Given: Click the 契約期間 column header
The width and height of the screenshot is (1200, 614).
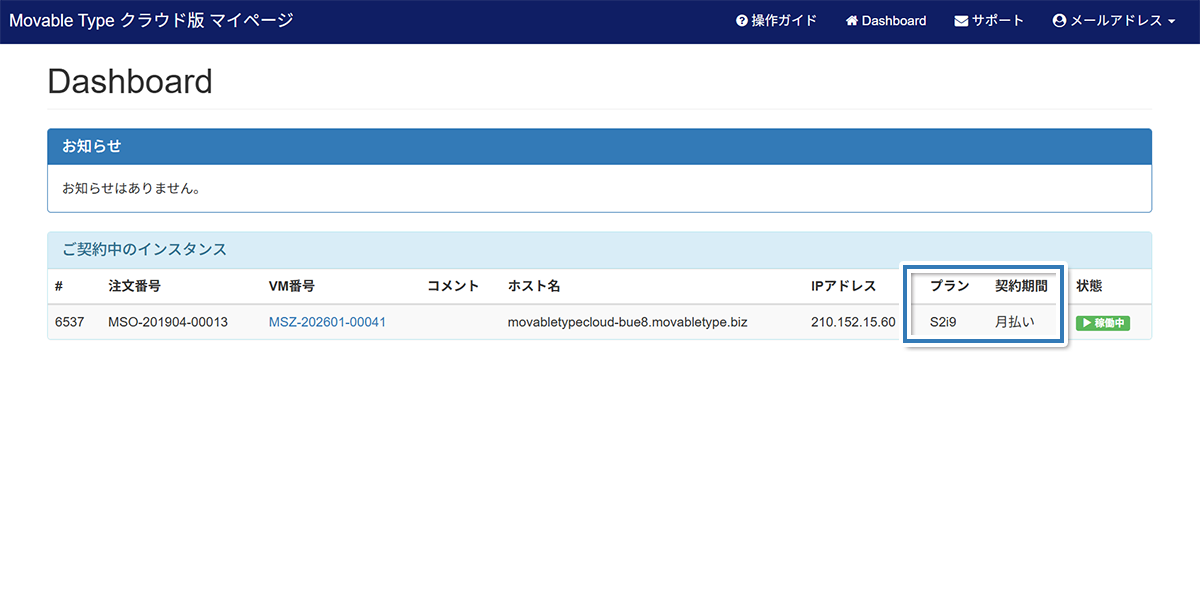Looking at the screenshot, I should 1021,286.
